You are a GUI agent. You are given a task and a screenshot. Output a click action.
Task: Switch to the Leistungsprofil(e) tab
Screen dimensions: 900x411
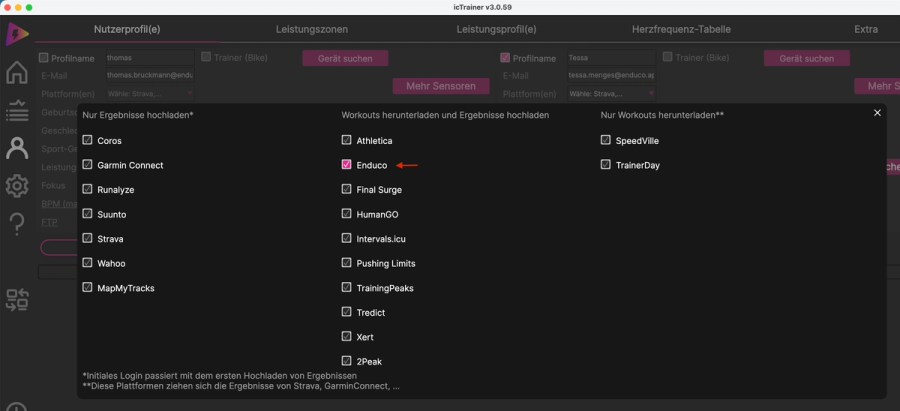click(496, 29)
